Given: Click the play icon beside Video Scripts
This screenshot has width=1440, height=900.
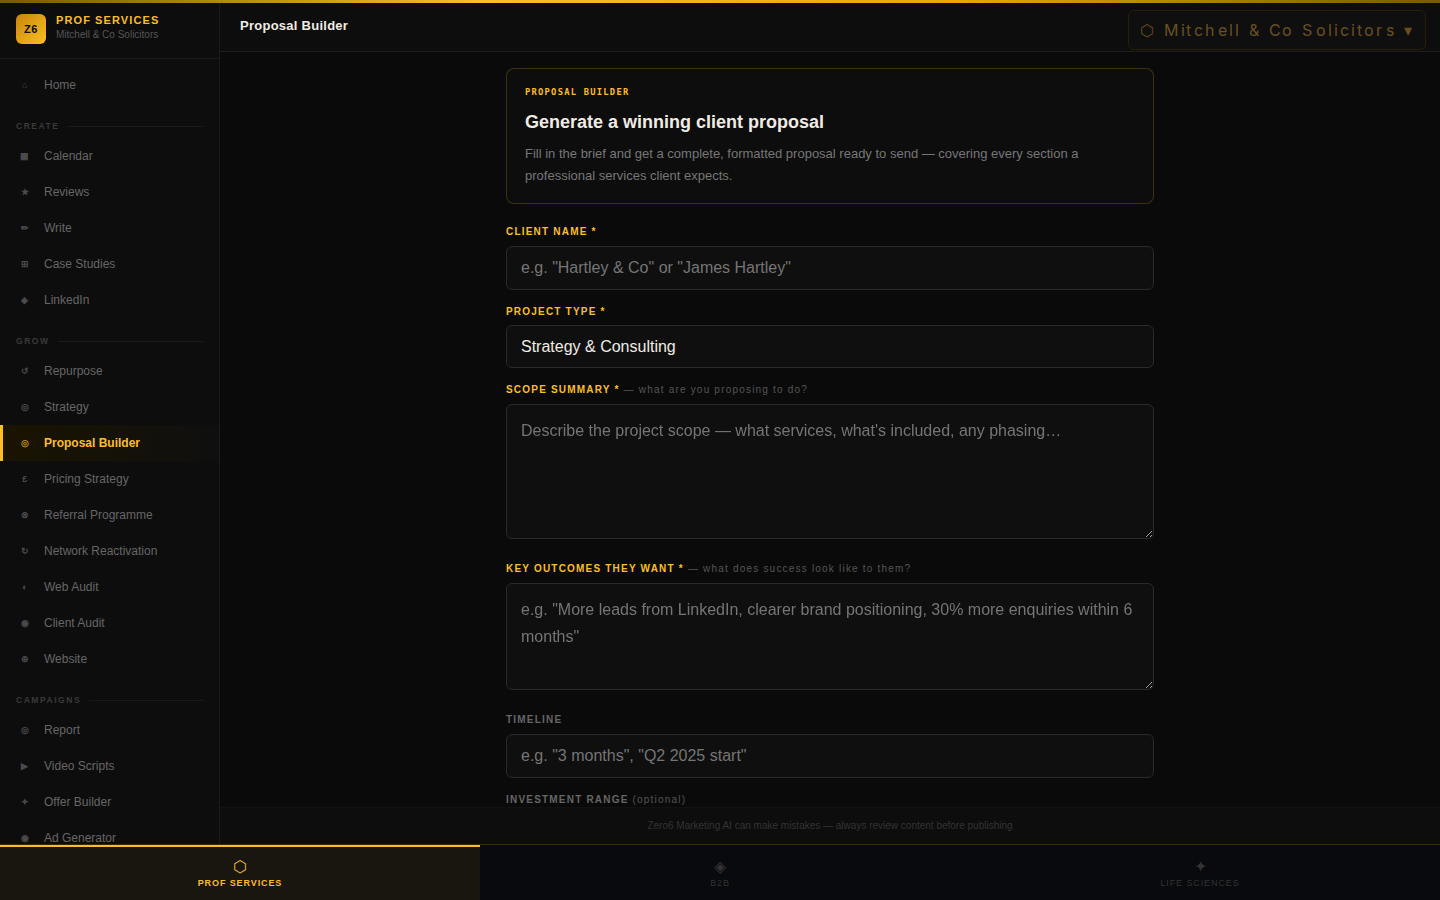Looking at the screenshot, I should (25, 766).
